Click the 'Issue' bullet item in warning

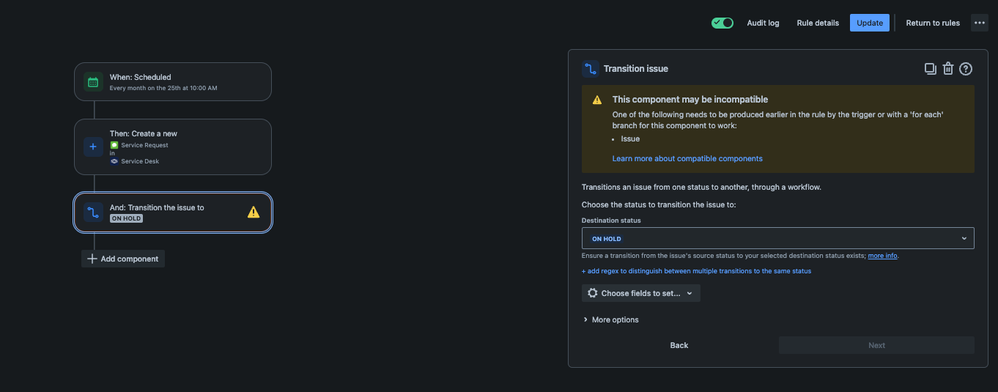[630, 139]
